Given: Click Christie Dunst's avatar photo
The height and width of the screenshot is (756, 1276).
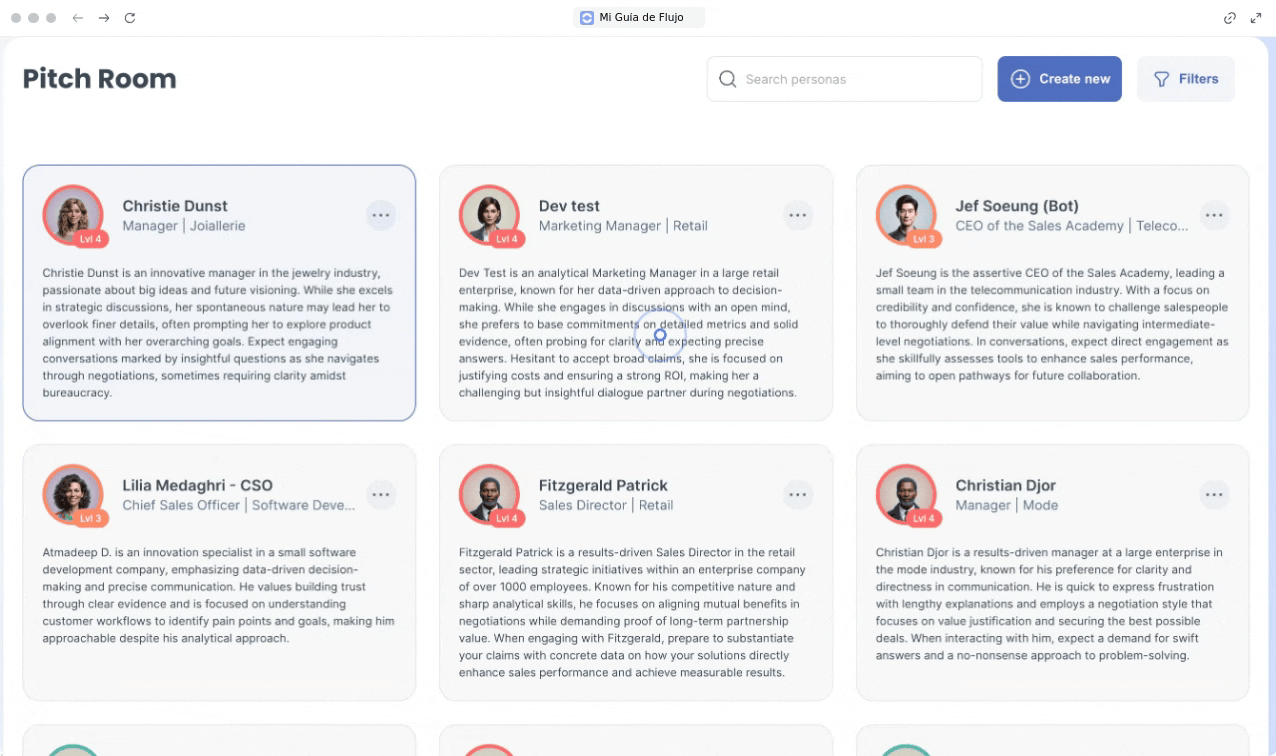Looking at the screenshot, I should tap(73, 215).
